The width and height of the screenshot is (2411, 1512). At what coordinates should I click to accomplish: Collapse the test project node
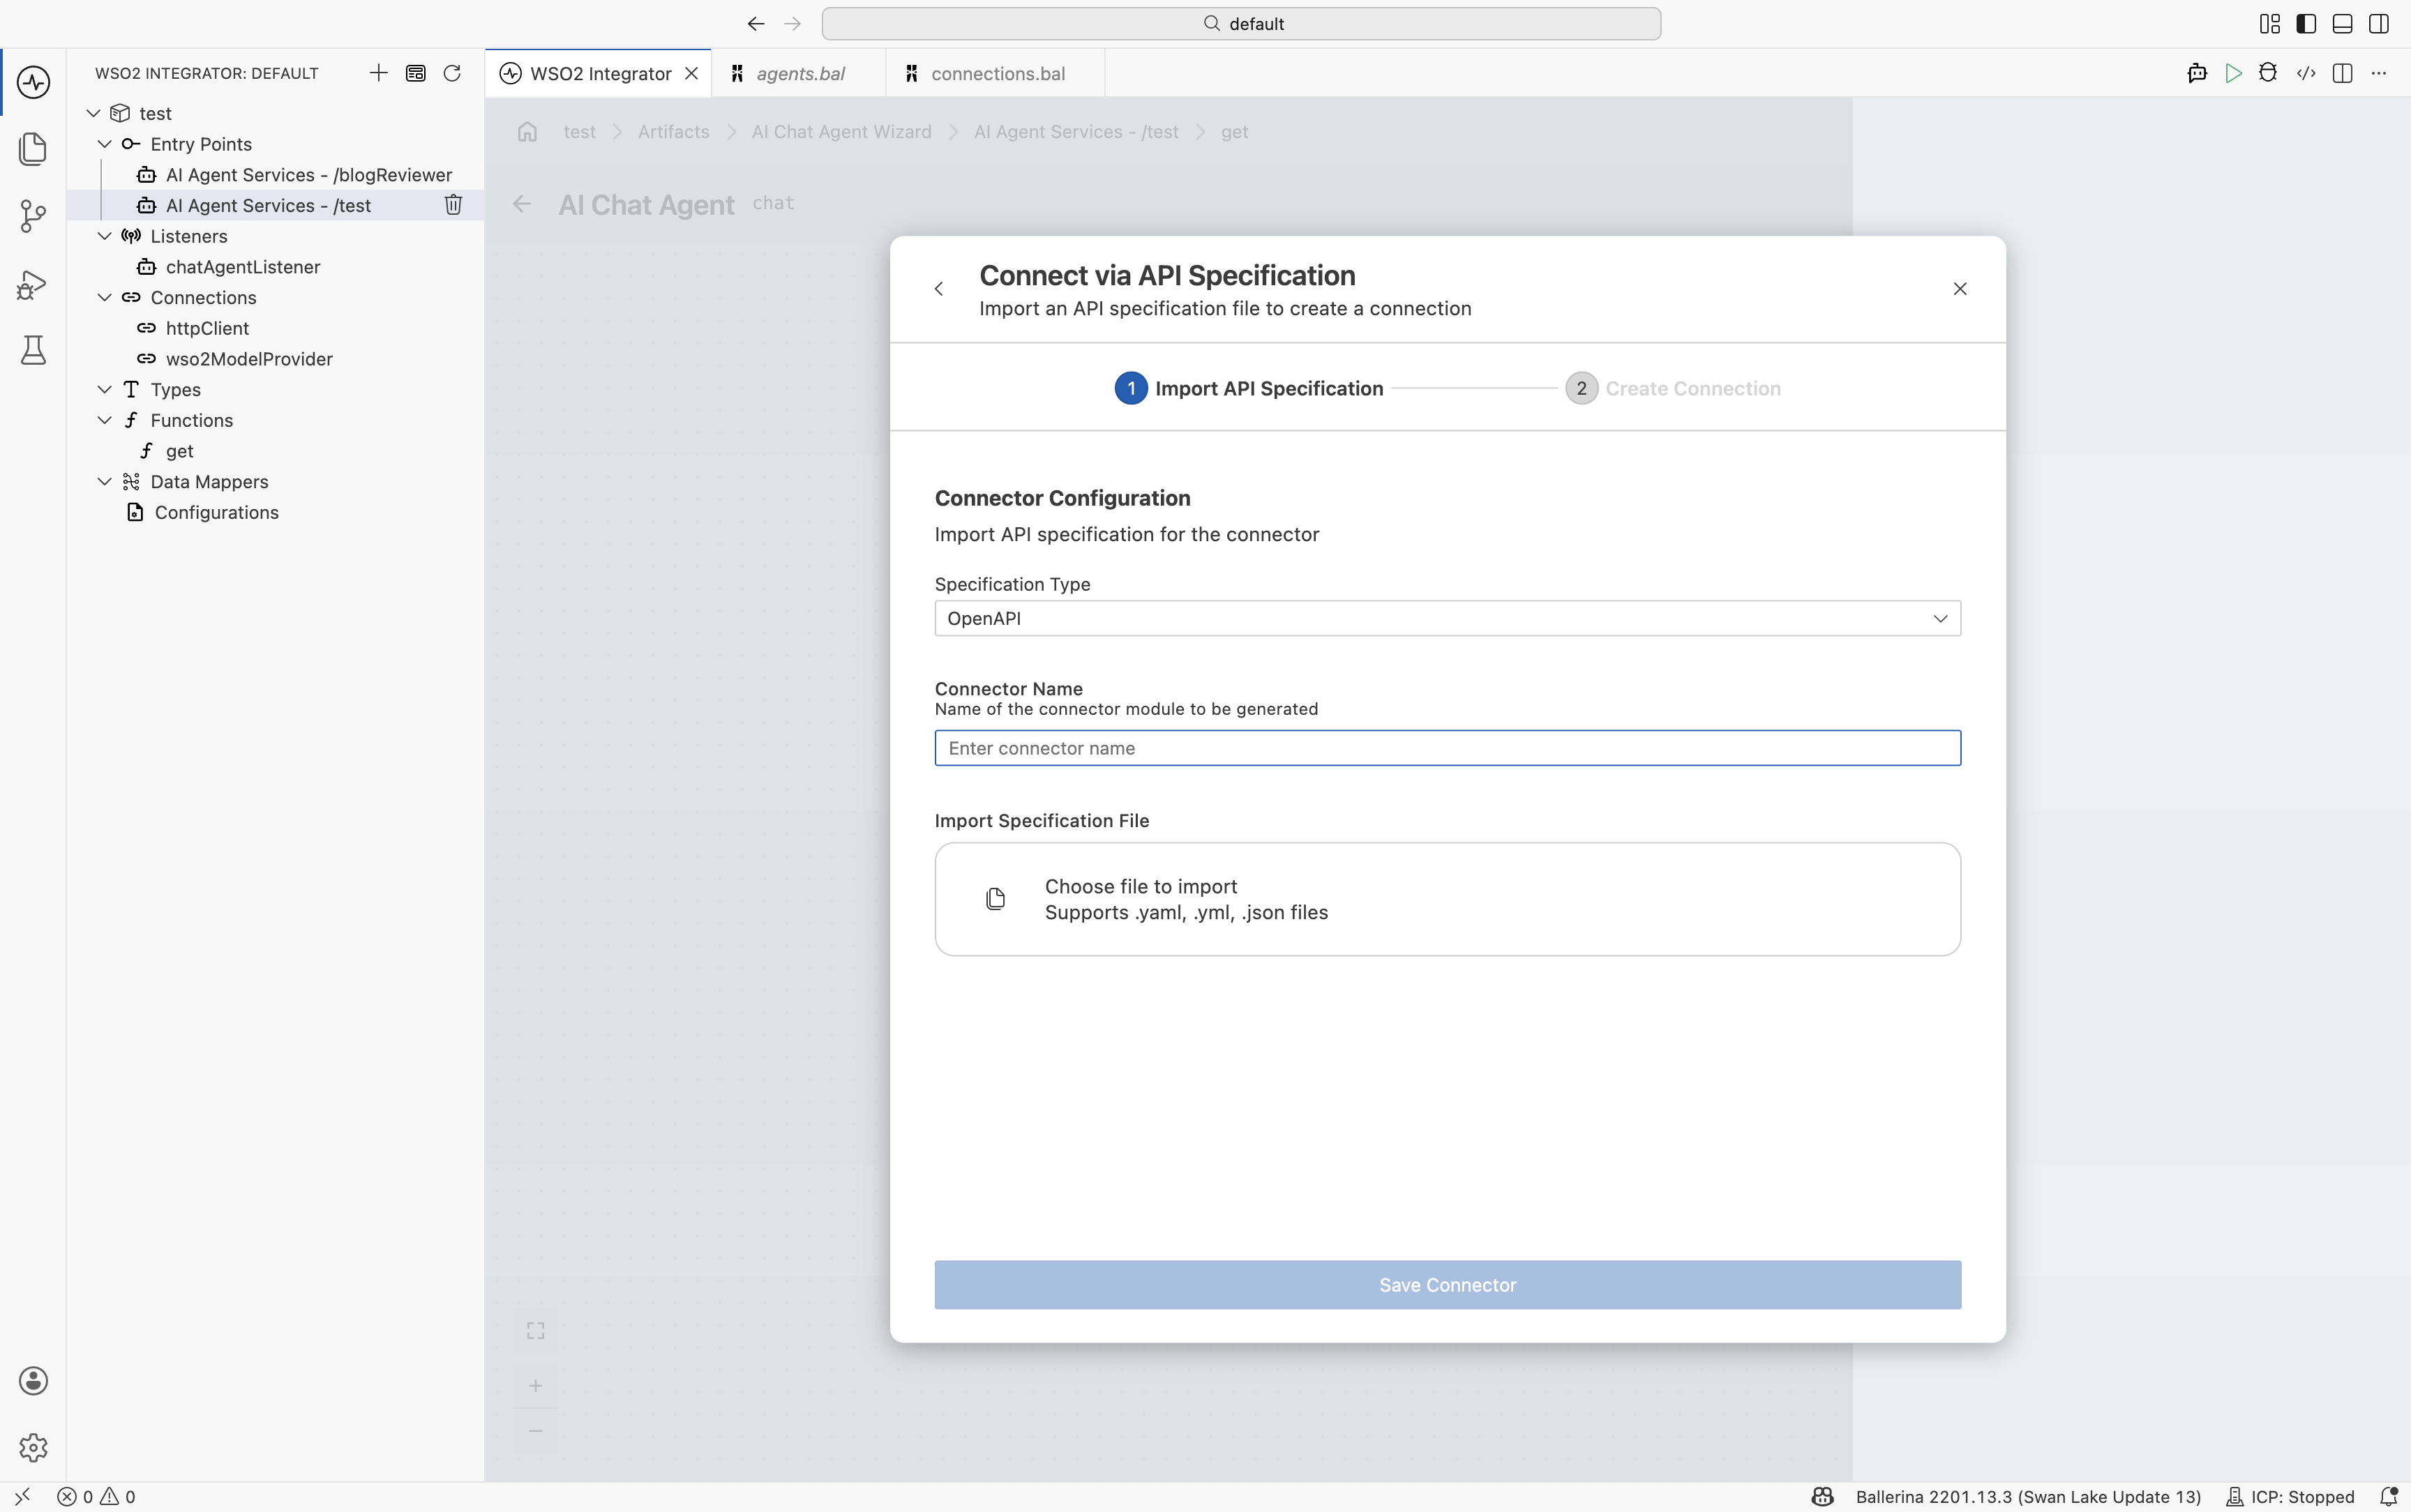(94, 113)
